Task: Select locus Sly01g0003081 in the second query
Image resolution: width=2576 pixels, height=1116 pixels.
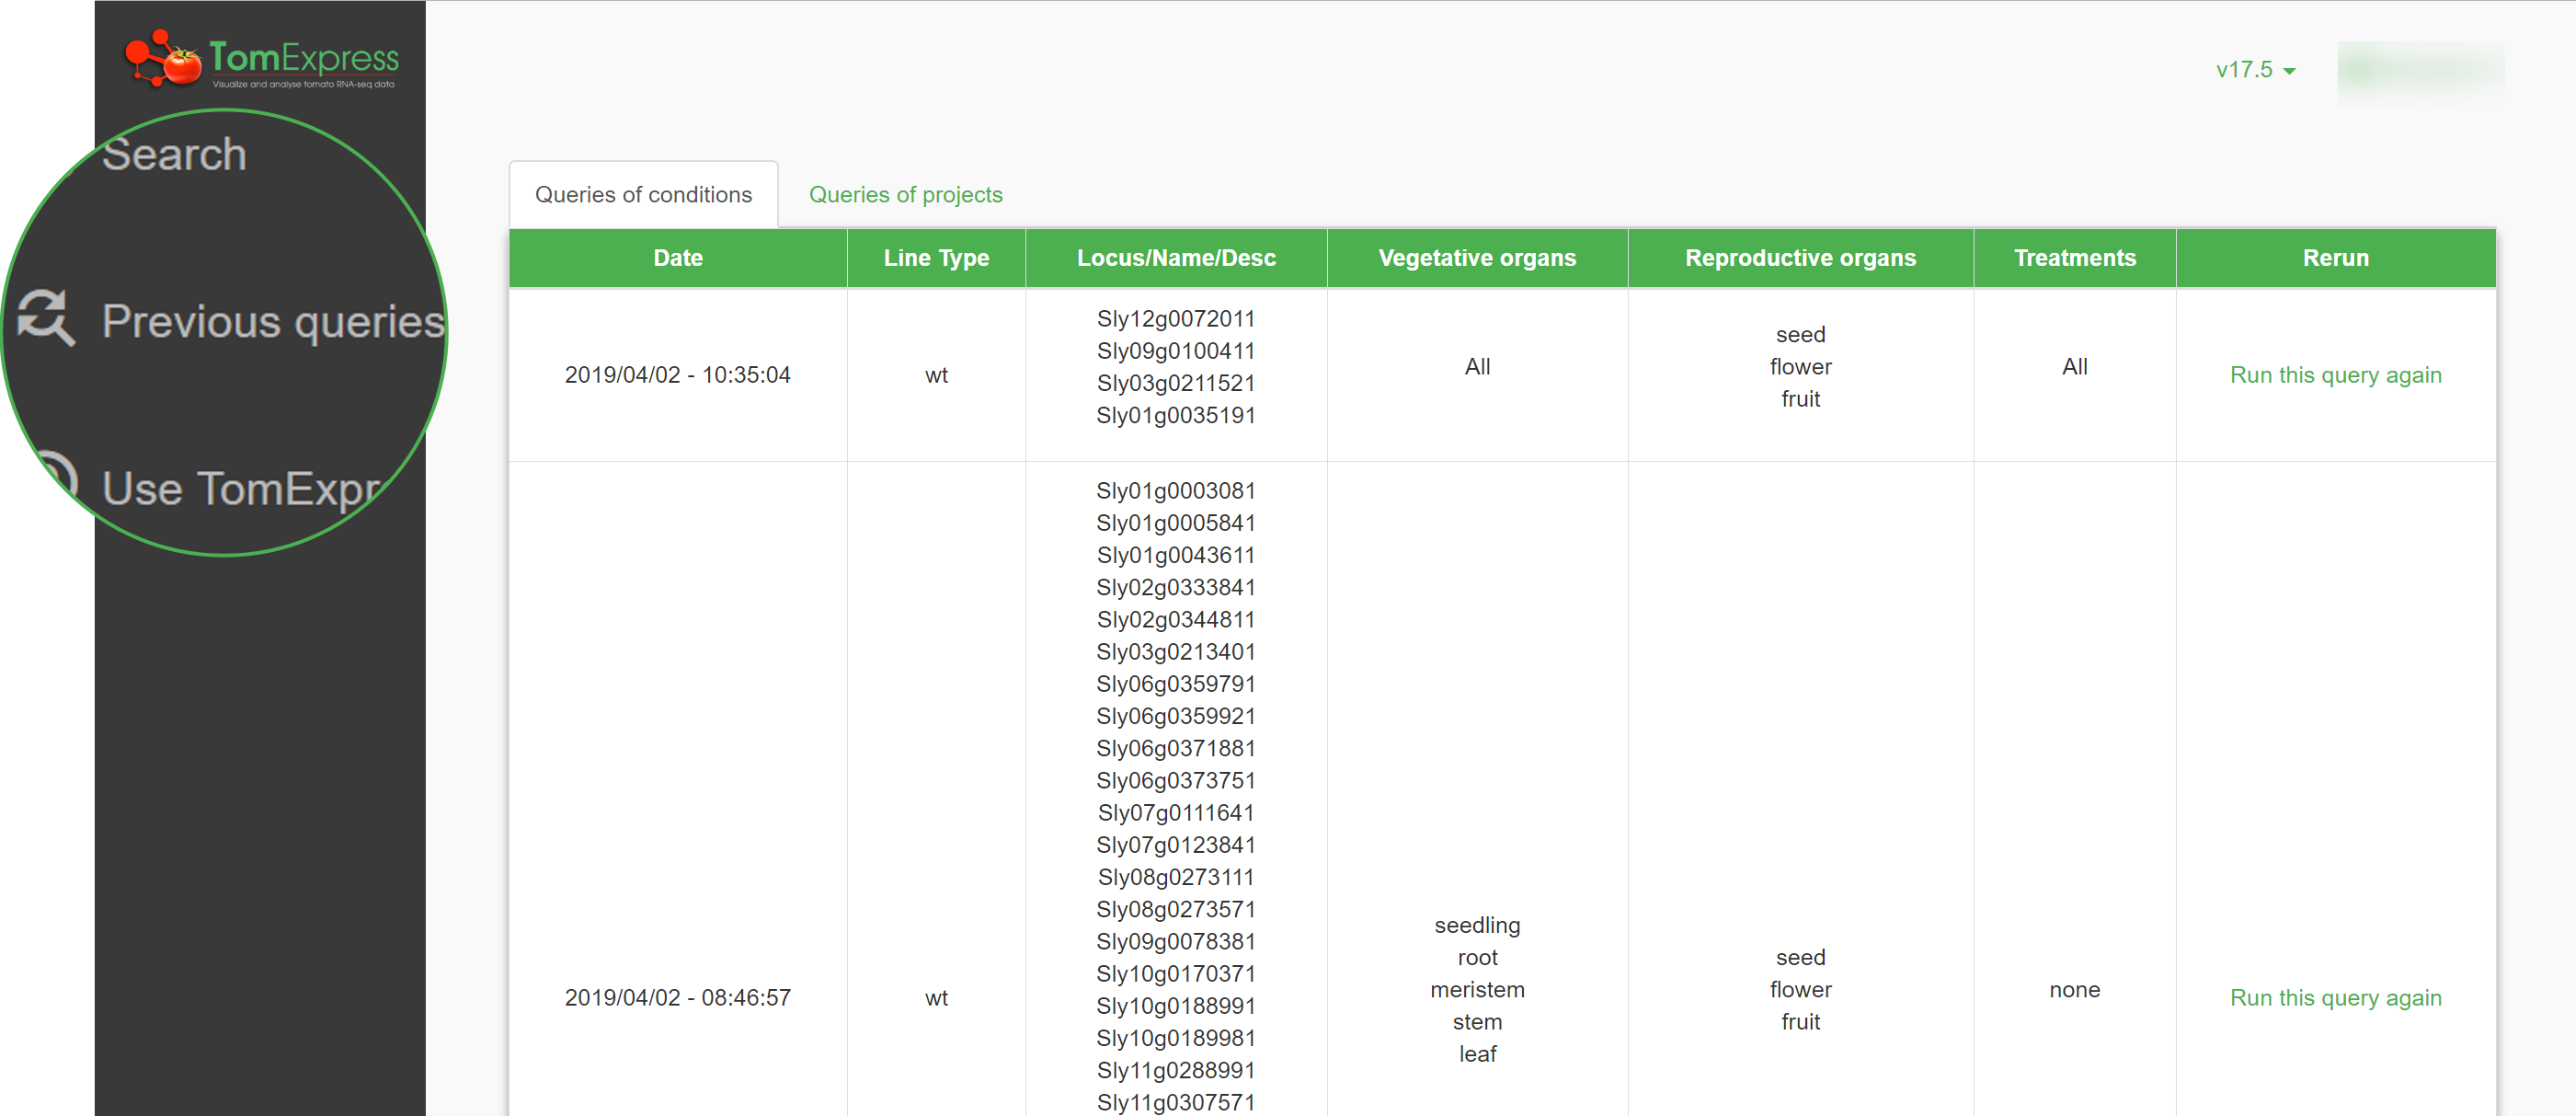Action: click(x=1175, y=490)
